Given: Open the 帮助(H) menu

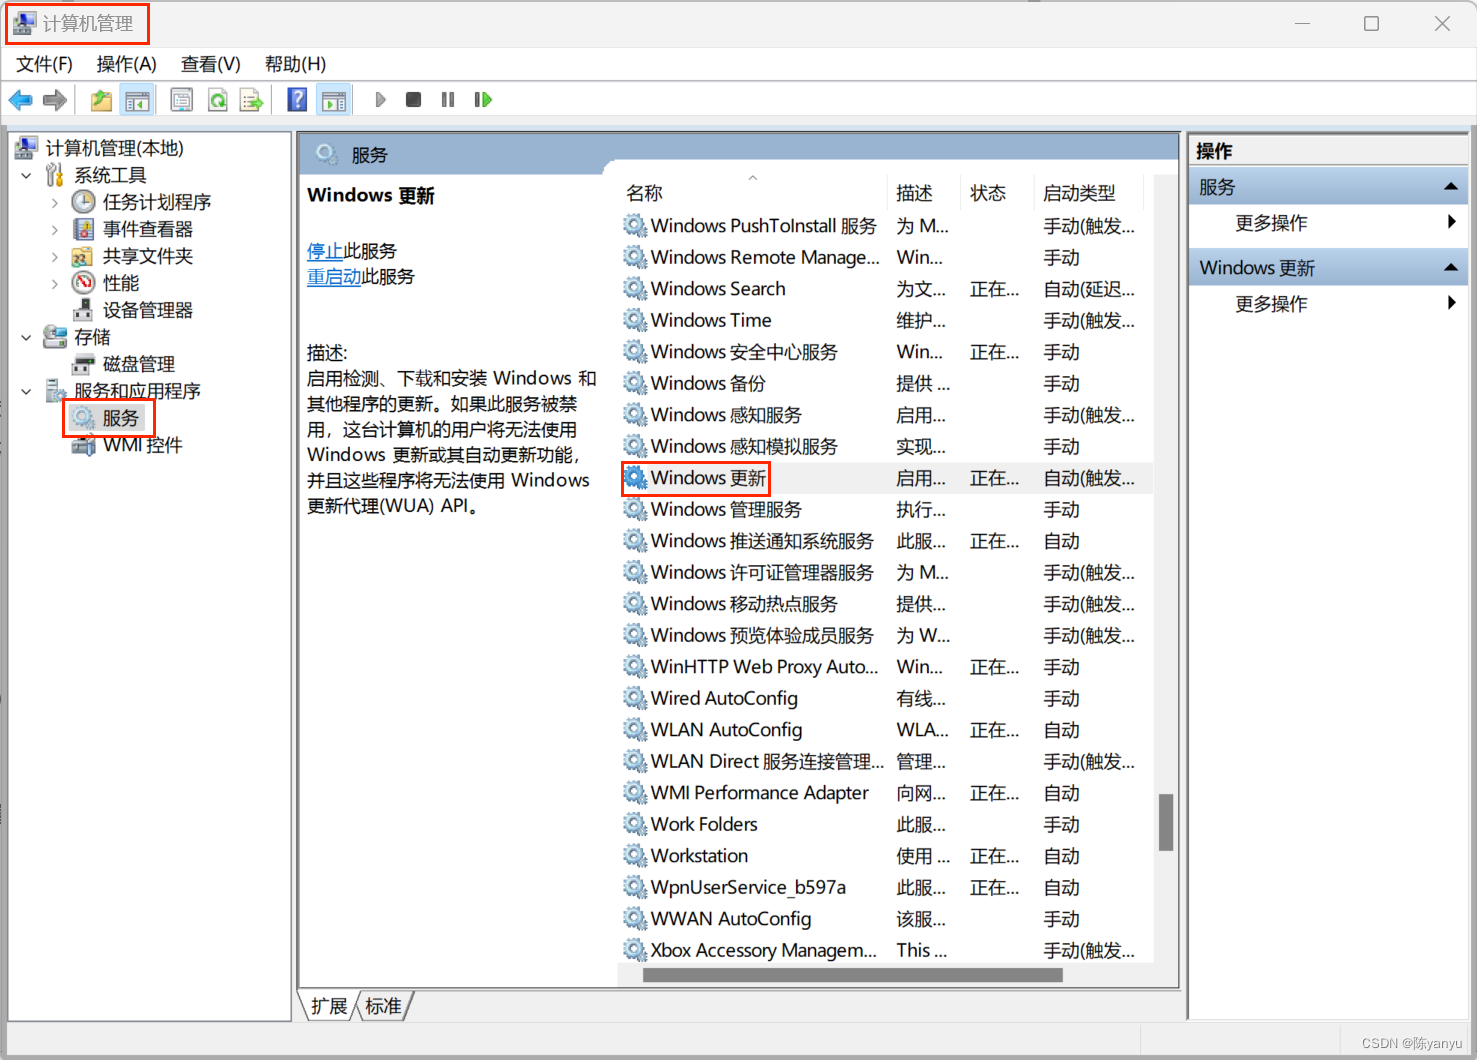Looking at the screenshot, I should click(x=295, y=64).
